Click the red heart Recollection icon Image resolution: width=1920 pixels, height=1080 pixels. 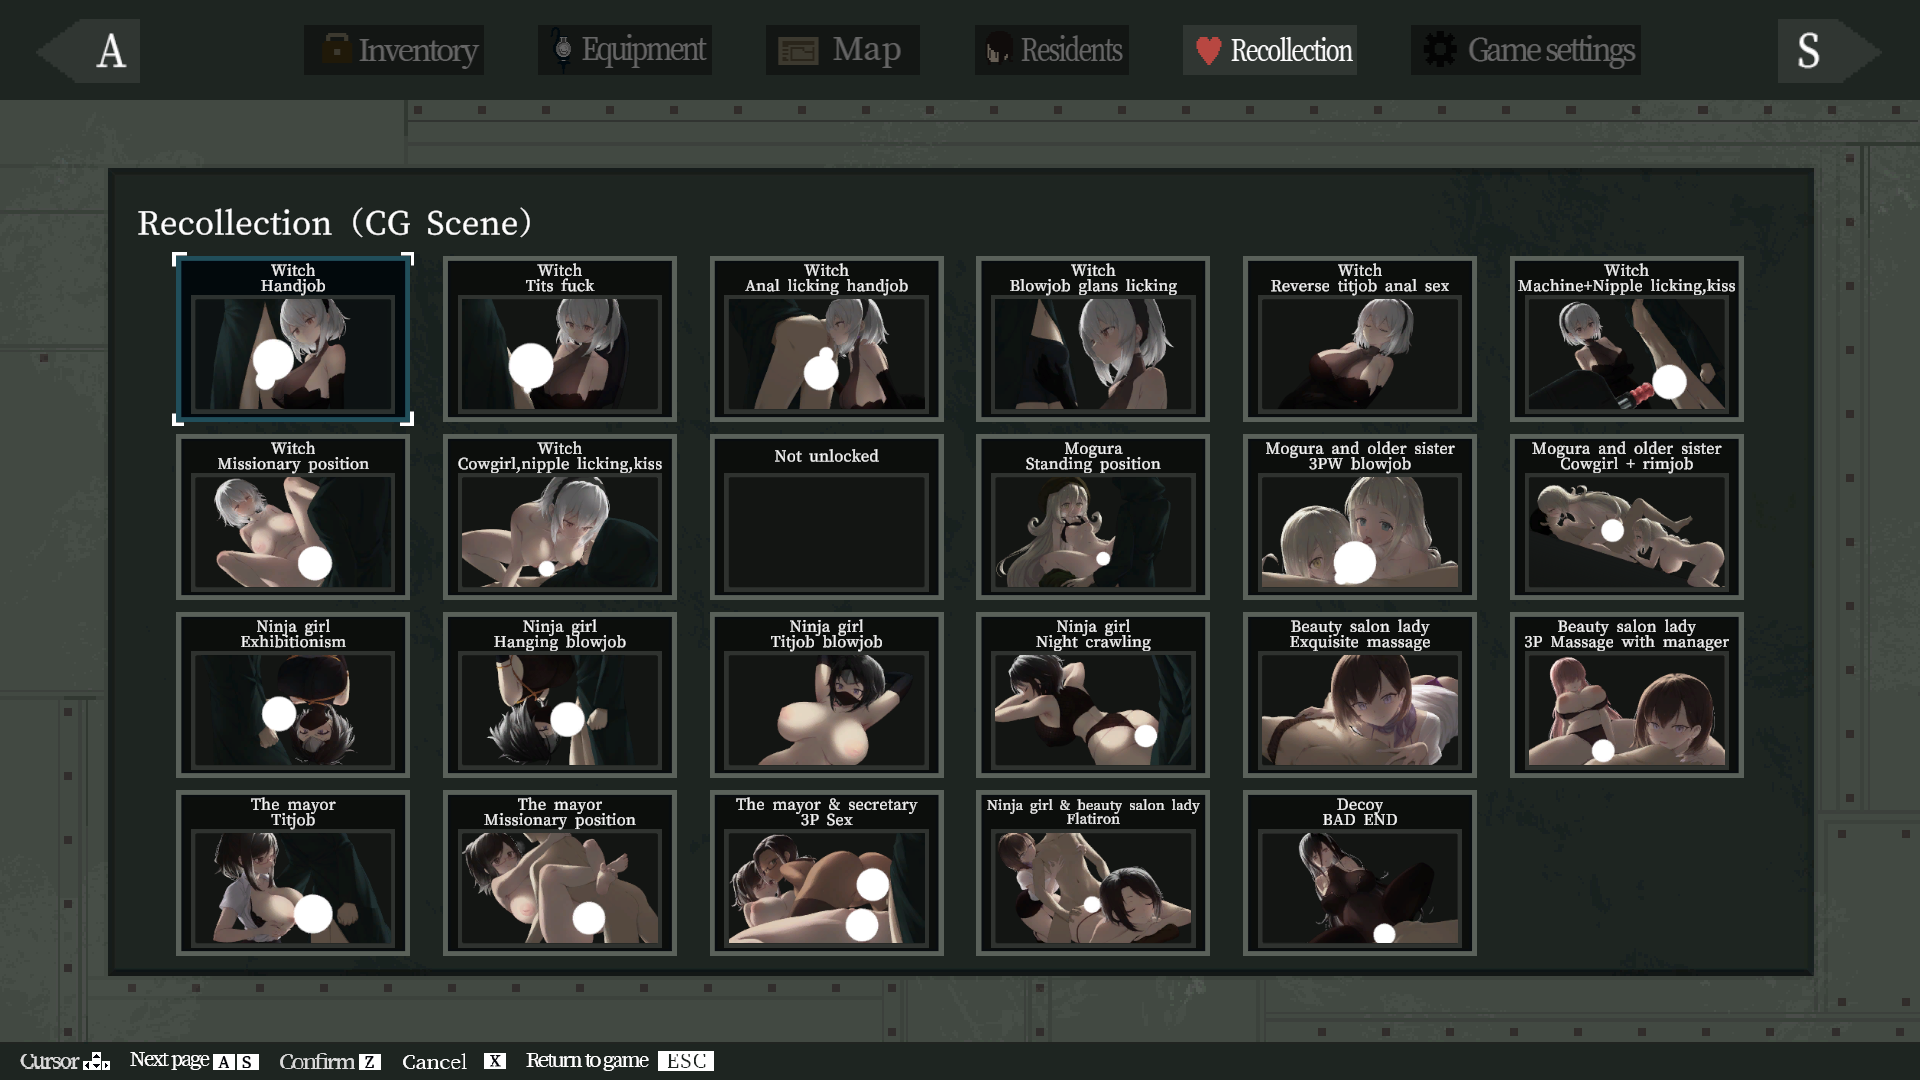coord(1208,50)
